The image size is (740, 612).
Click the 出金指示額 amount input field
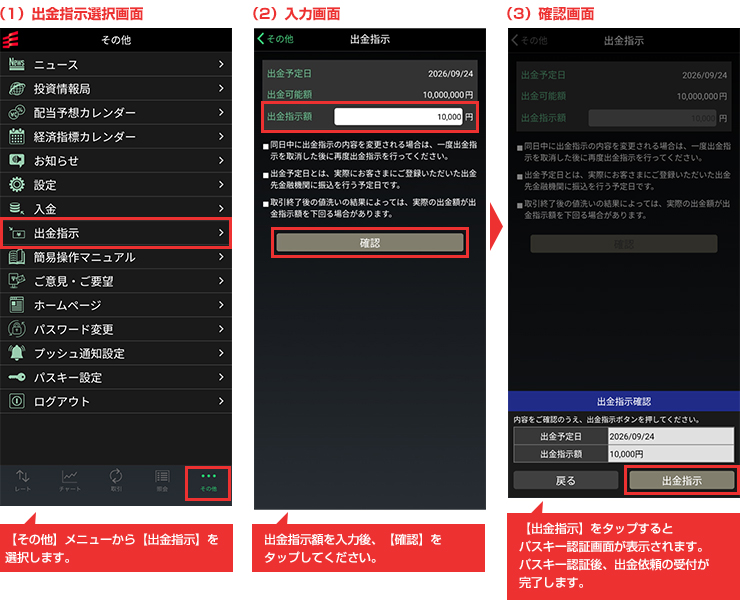coord(398,117)
